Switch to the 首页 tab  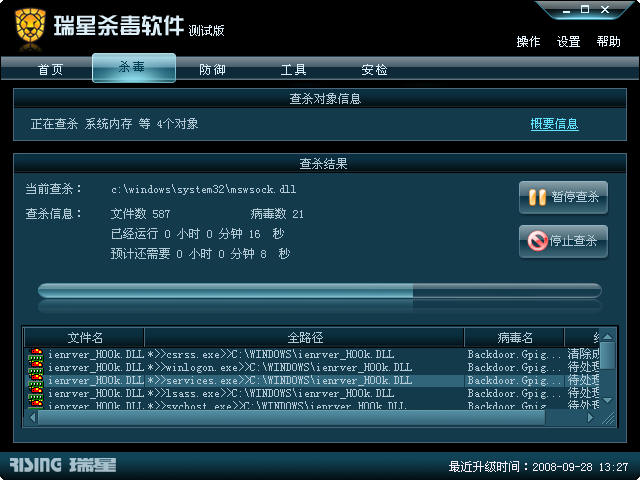pos(51,69)
